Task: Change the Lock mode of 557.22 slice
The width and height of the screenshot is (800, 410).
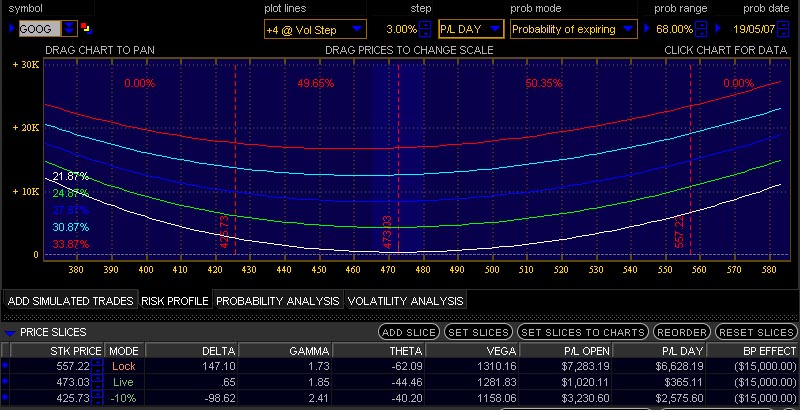Action: 124,366
